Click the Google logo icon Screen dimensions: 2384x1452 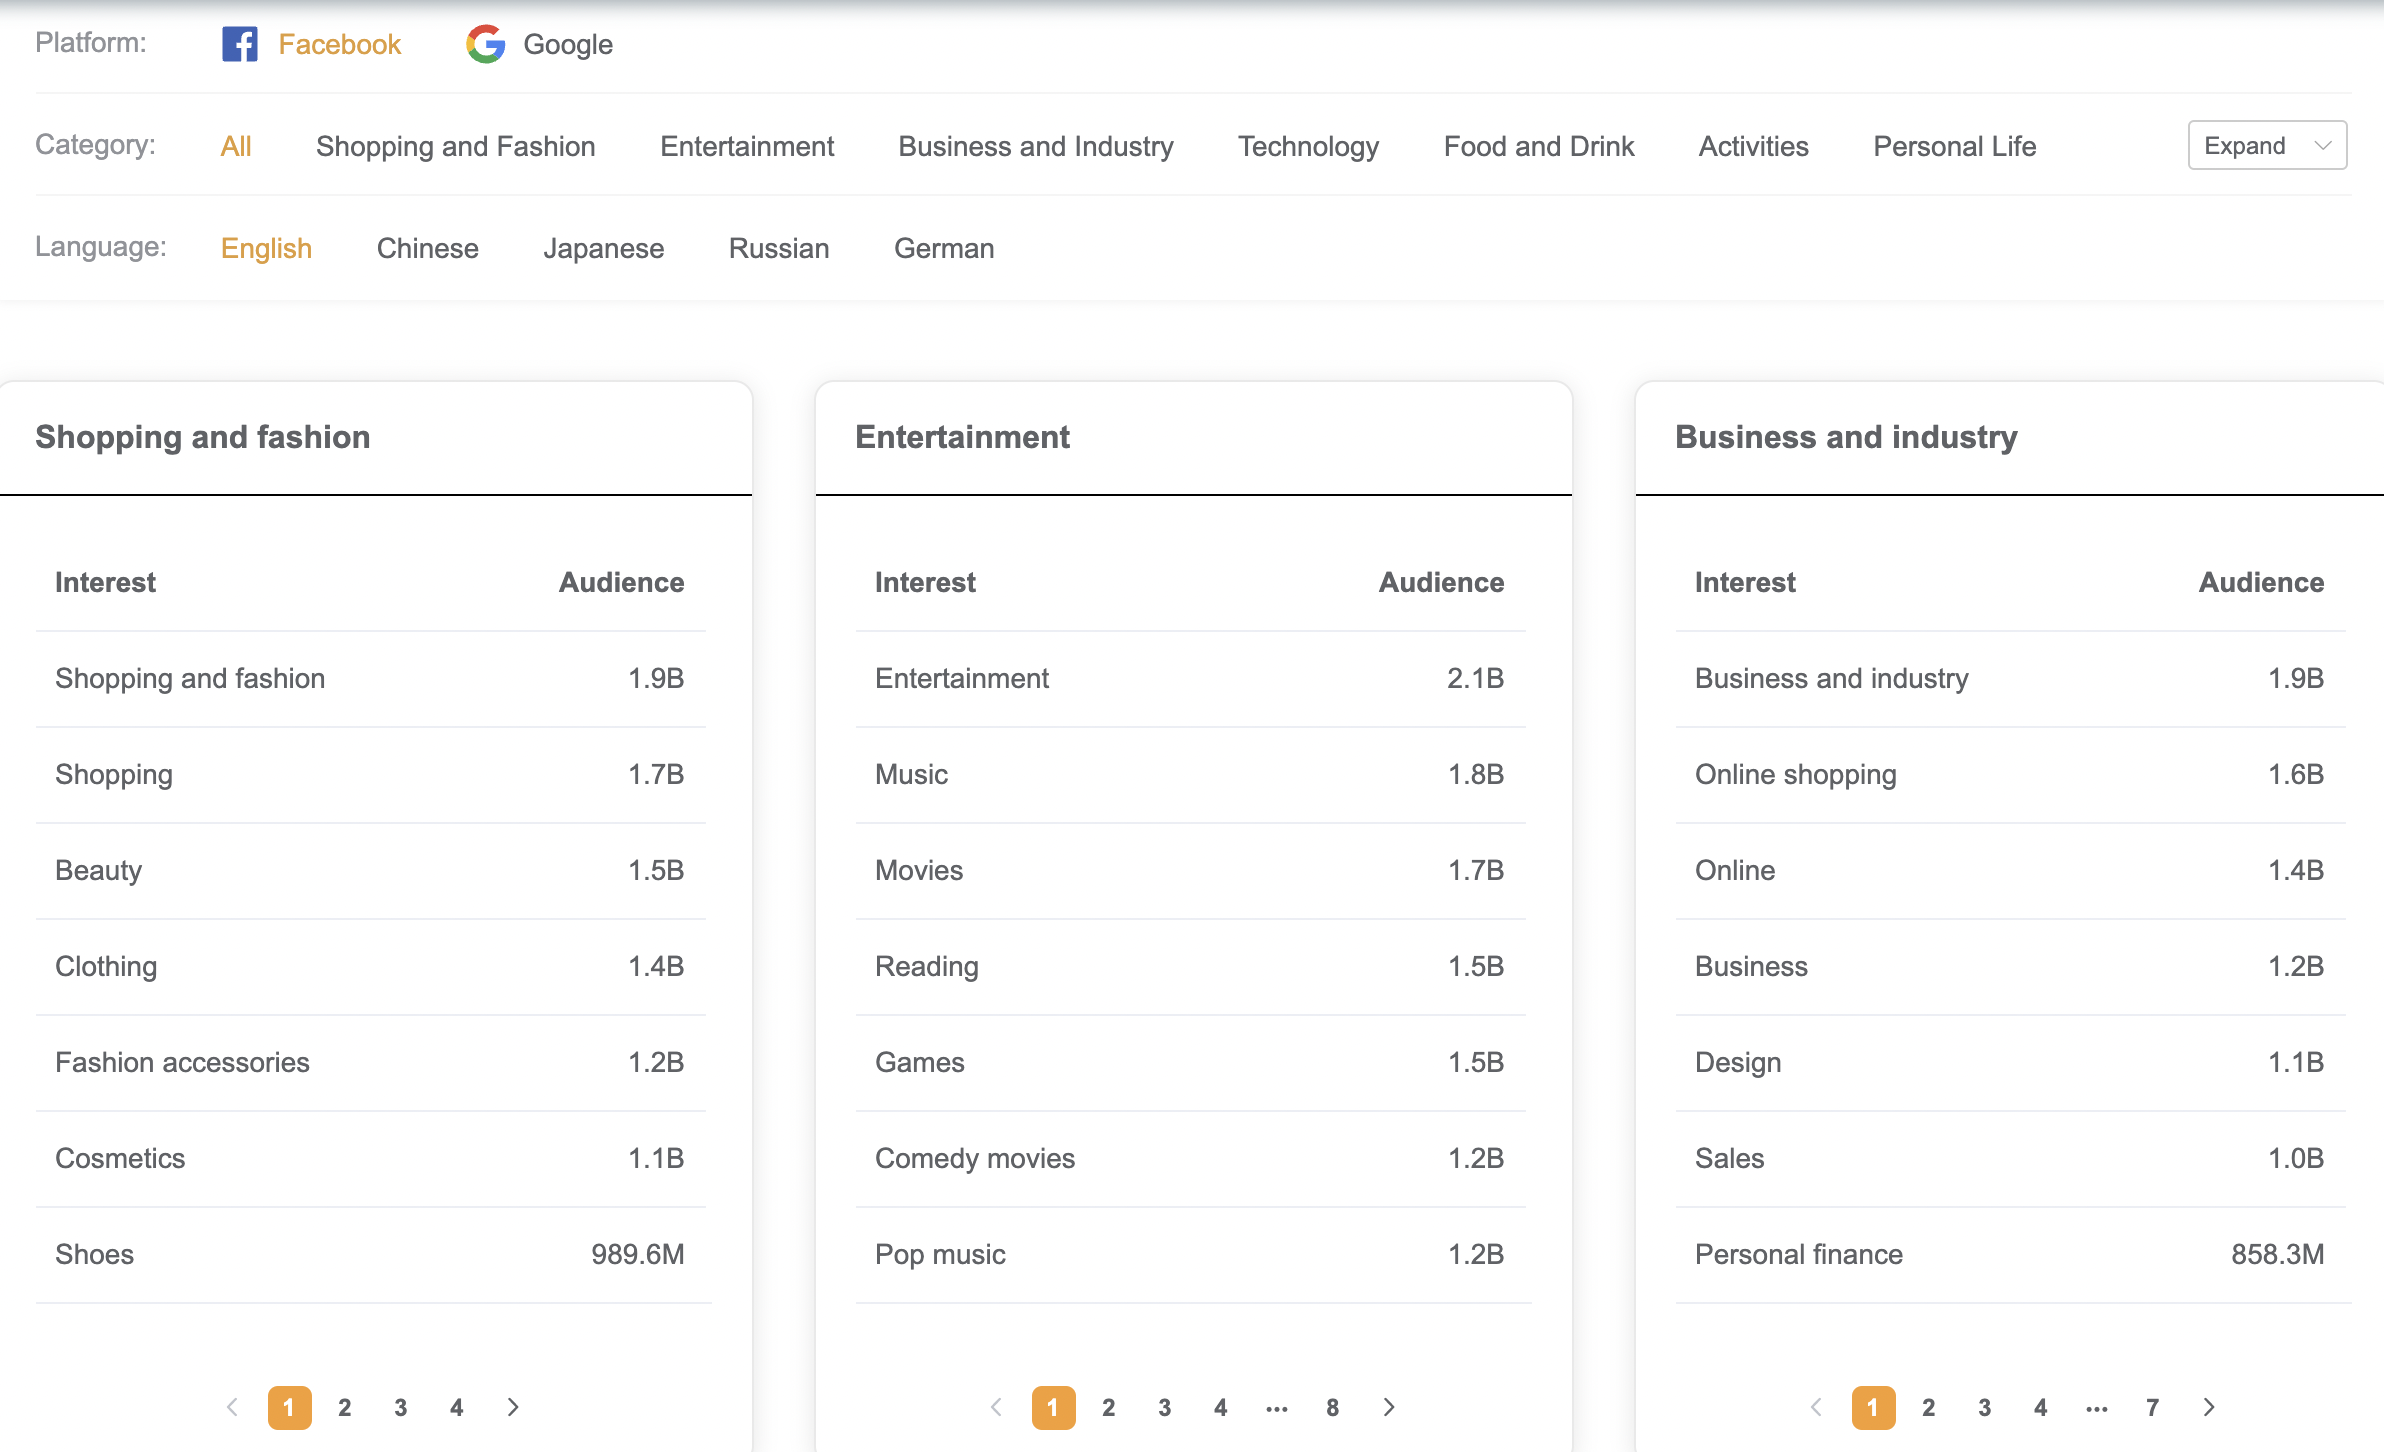click(x=486, y=44)
